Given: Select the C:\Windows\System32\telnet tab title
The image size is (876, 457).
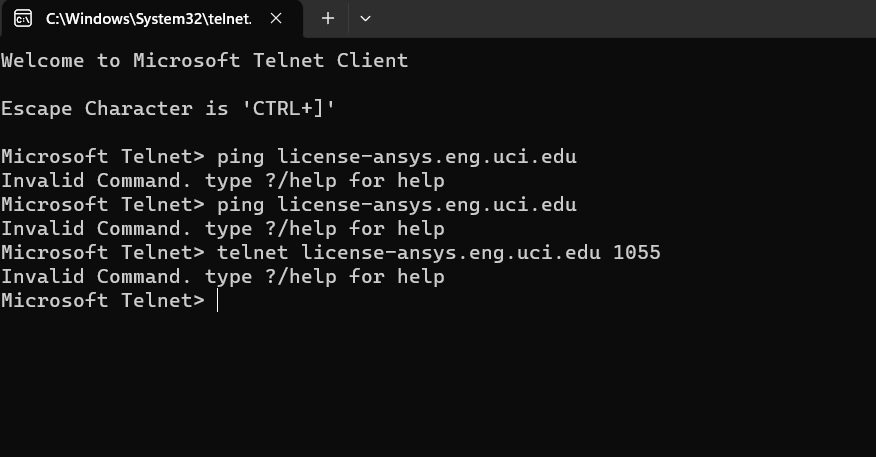Looking at the screenshot, I should 149,19.
